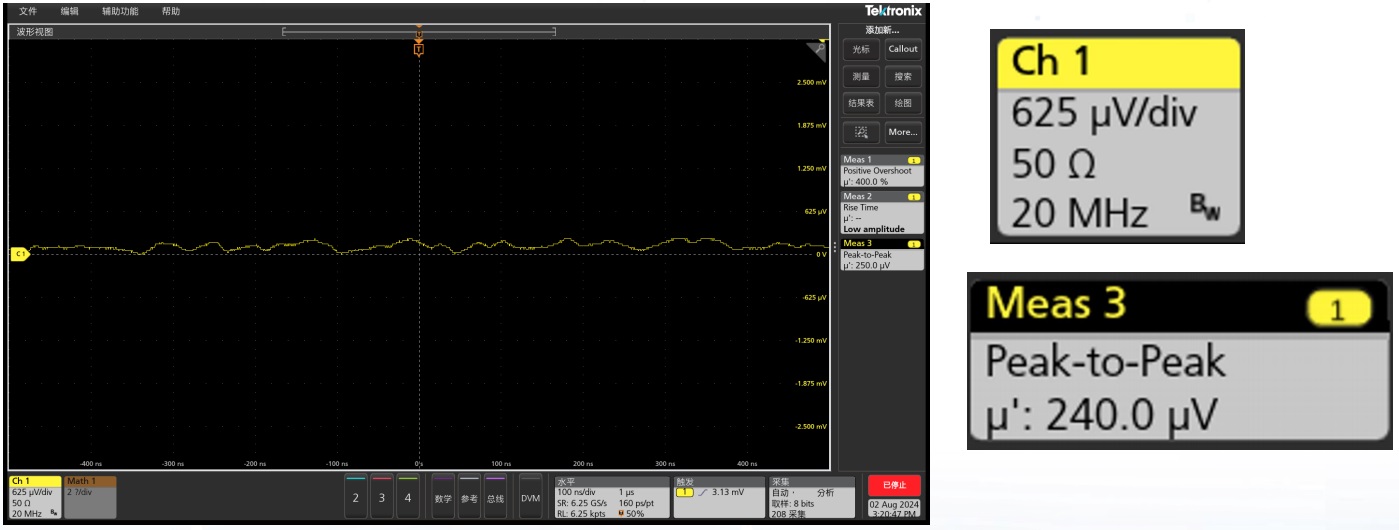1399x530 pixels.
Task: Click the -1.875 mV vertical scale label
Action: [x=810, y=383]
